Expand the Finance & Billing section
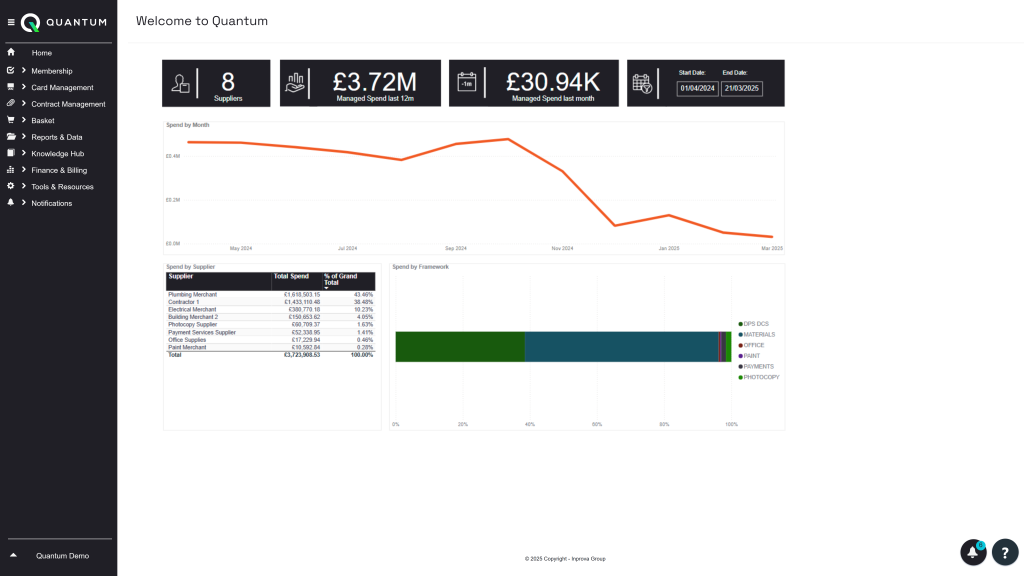Image resolution: width=1024 pixels, height=576 pixels. point(22,169)
